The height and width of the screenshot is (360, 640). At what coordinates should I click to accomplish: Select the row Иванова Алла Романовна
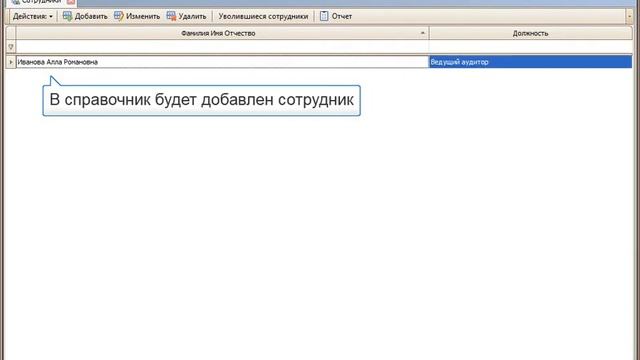click(x=222, y=62)
